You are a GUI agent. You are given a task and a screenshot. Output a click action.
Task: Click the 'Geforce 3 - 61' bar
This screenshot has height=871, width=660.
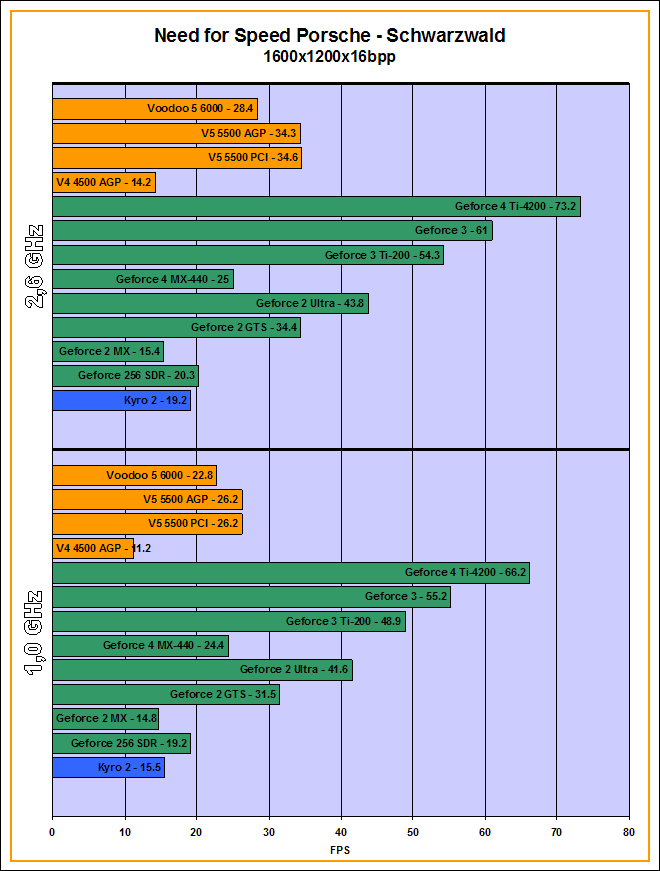pyautogui.click(x=272, y=231)
